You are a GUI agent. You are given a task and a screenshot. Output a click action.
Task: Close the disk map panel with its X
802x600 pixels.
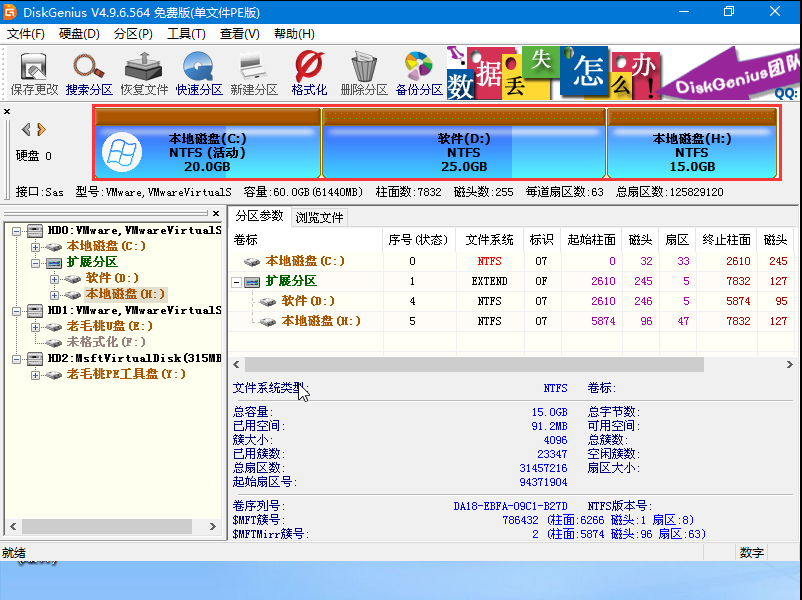coord(7,111)
